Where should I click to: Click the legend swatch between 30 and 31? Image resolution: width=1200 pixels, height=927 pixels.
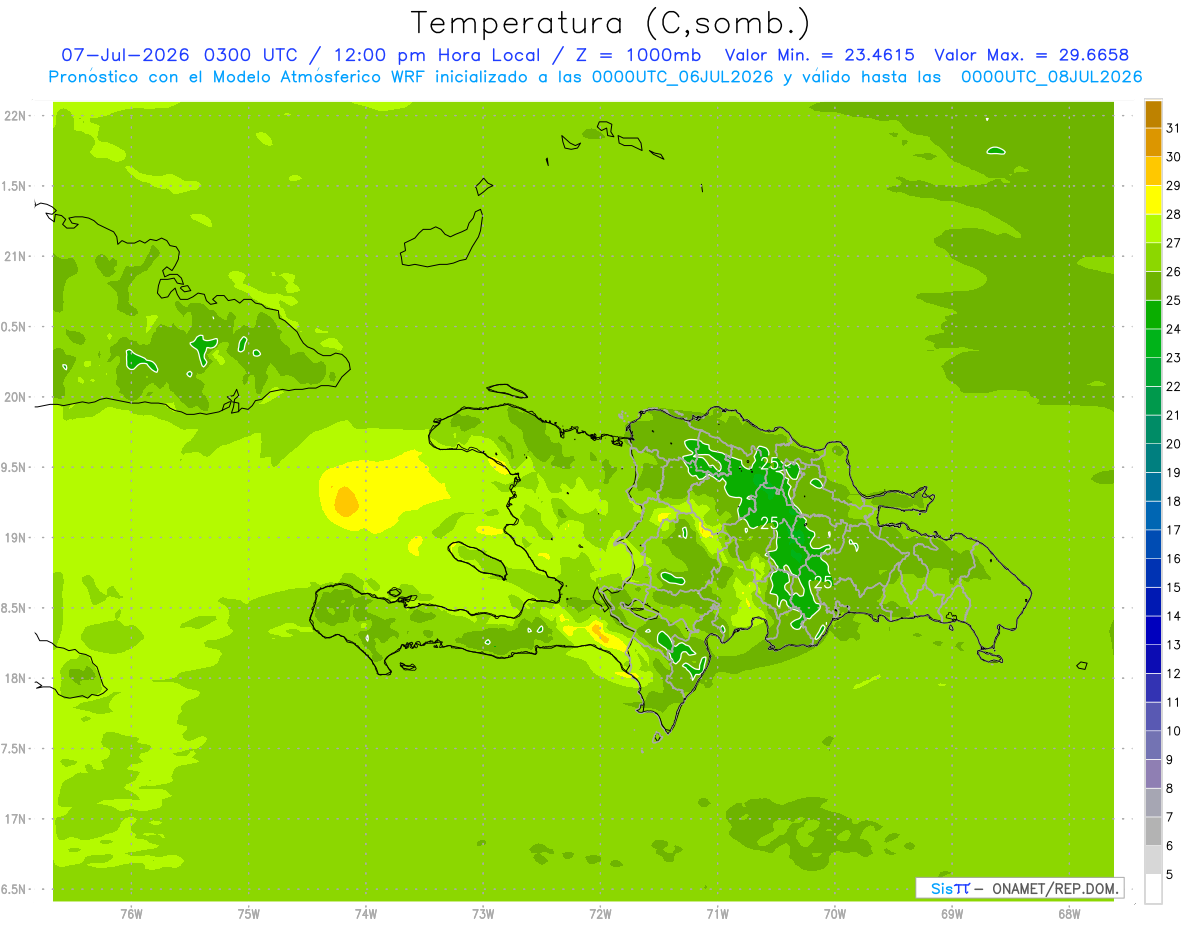[1153, 143]
